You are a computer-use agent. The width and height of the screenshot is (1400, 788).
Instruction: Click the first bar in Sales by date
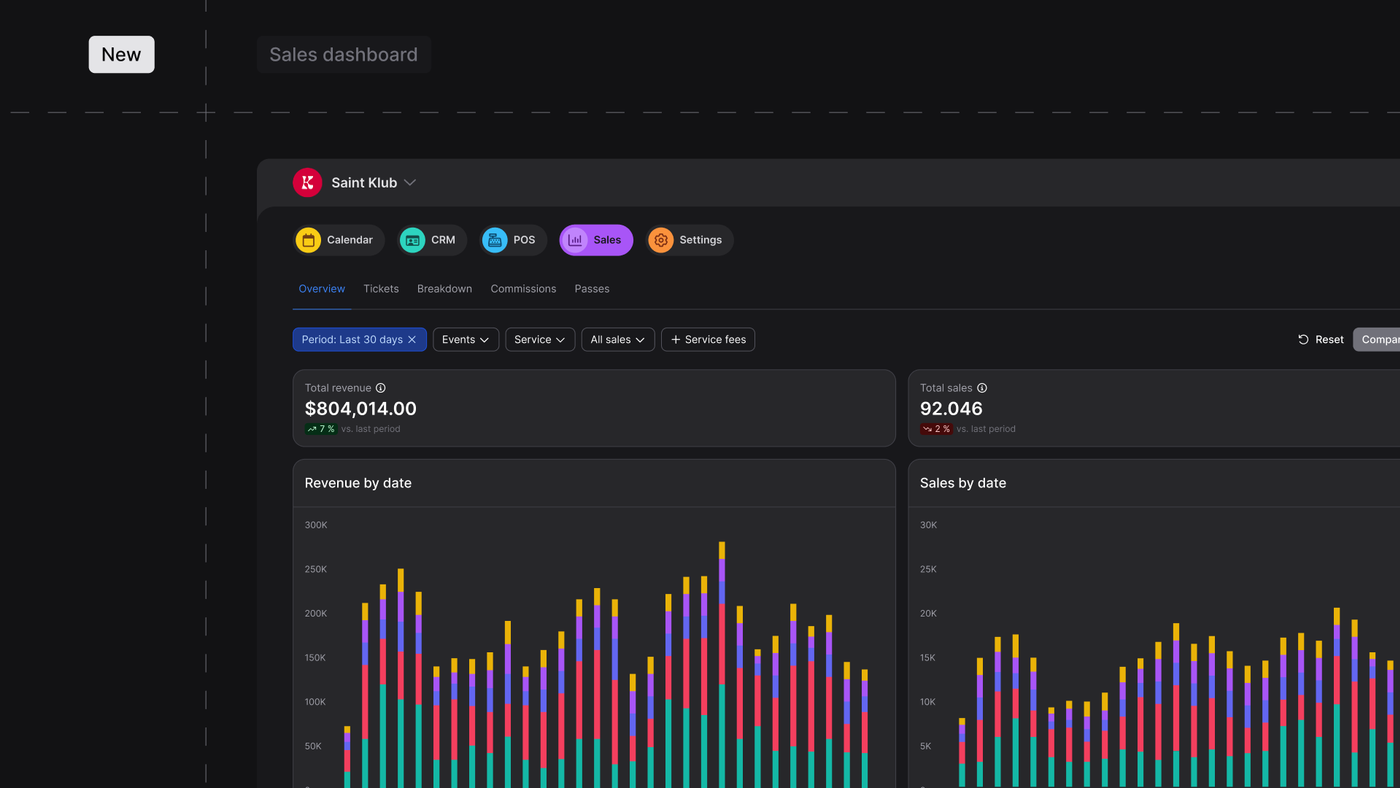[x=962, y=753]
